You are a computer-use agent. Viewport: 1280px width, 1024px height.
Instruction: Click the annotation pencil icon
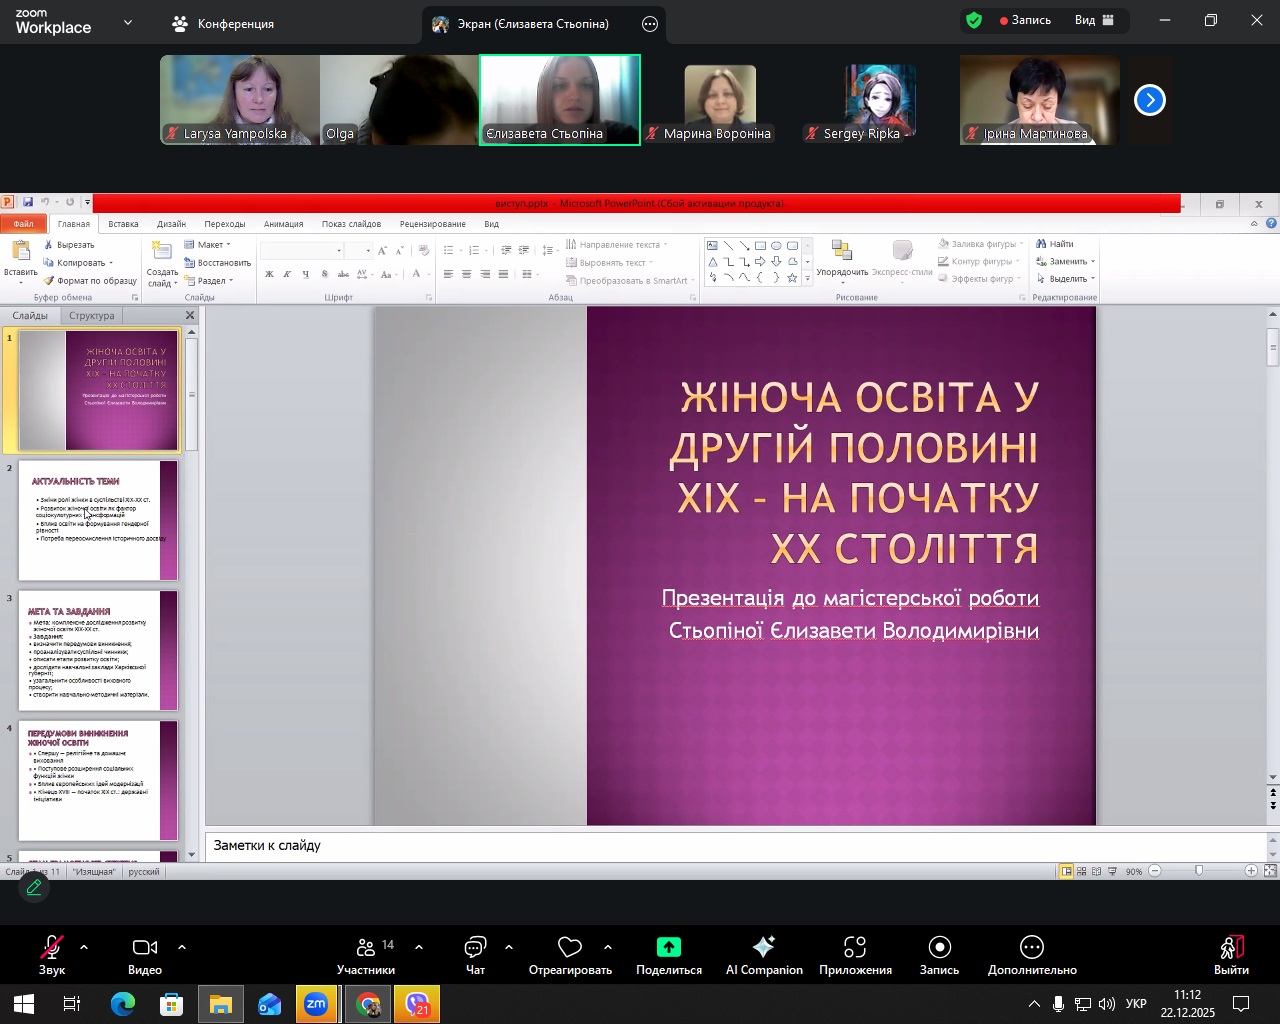coord(34,887)
